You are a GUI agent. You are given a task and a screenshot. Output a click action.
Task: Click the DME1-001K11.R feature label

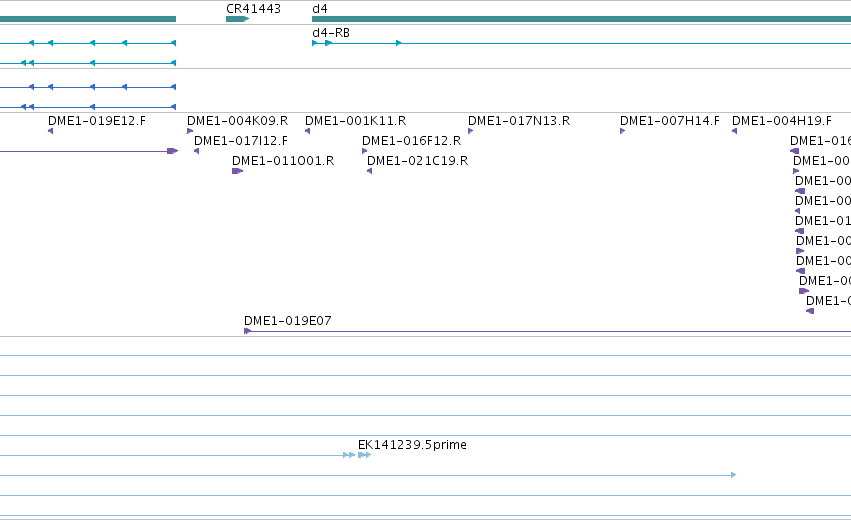tap(355, 121)
